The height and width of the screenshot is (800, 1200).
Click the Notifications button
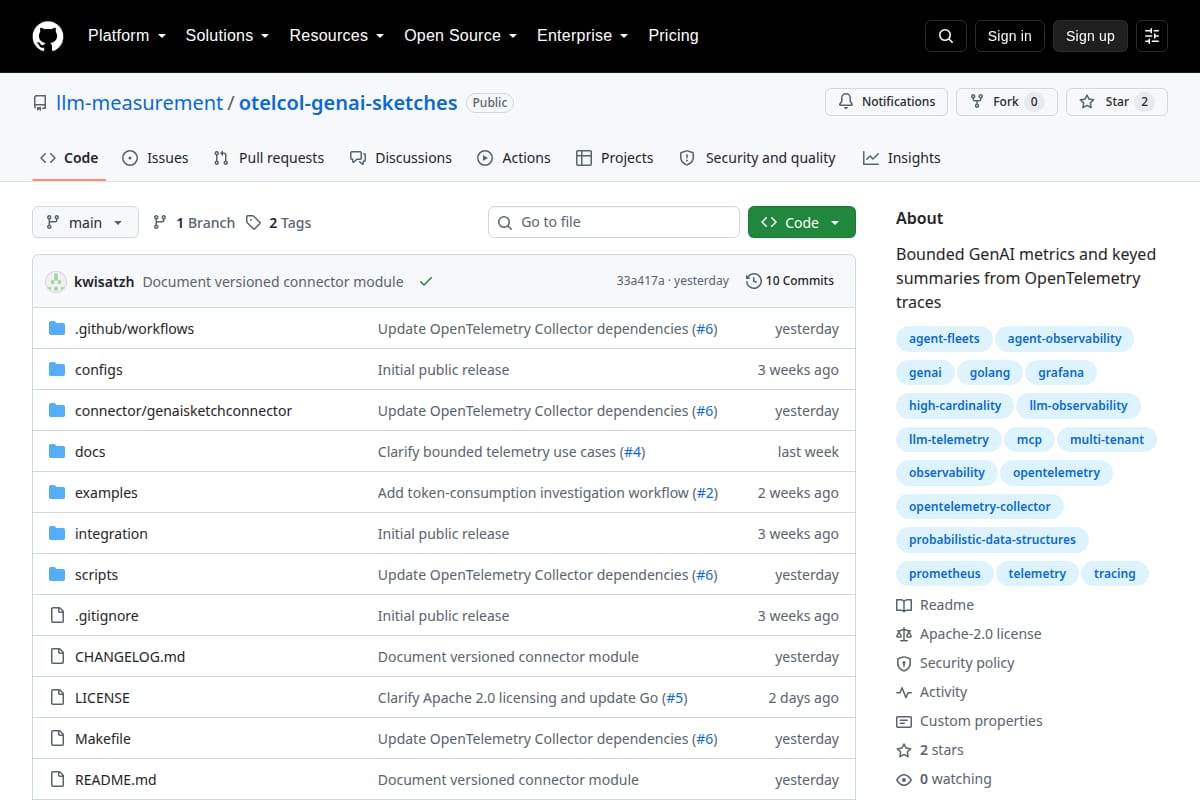tap(887, 102)
